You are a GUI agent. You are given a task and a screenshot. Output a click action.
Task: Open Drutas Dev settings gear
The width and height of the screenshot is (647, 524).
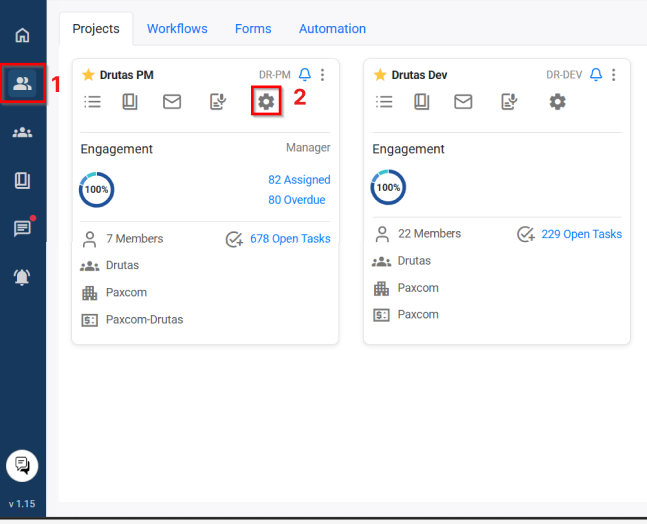click(x=557, y=101)
